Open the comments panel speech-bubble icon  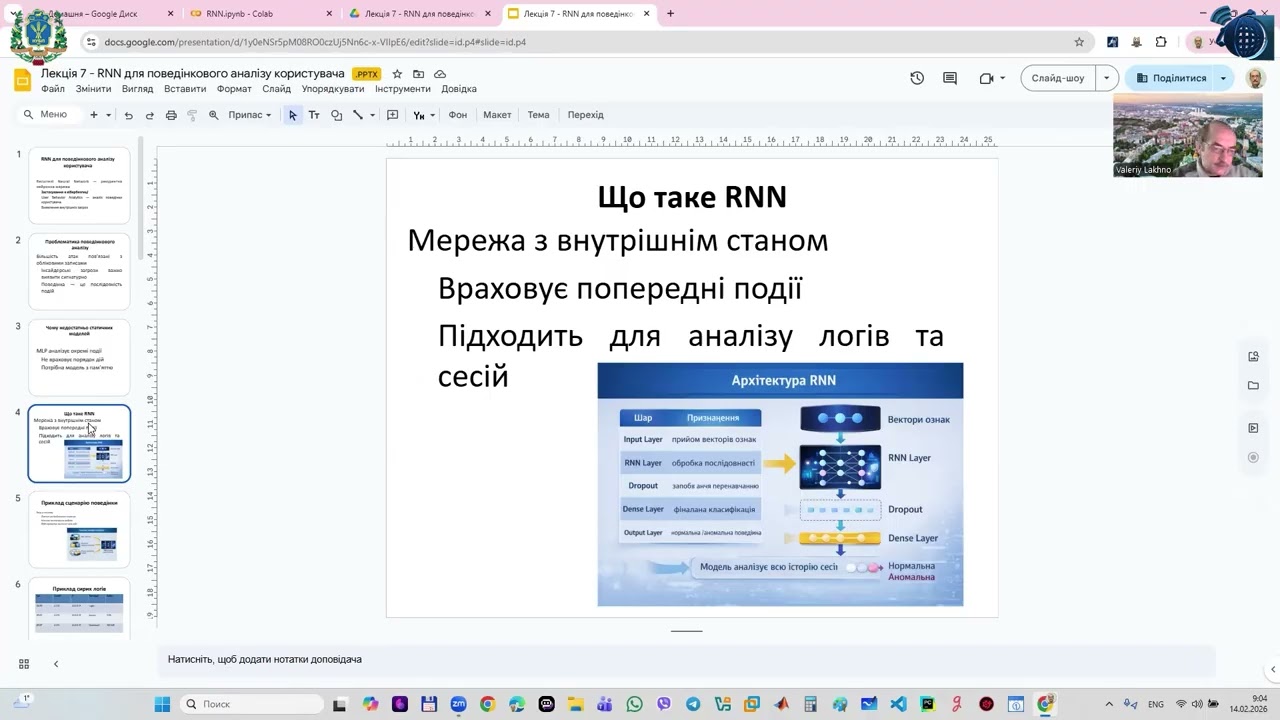point(950,78)
